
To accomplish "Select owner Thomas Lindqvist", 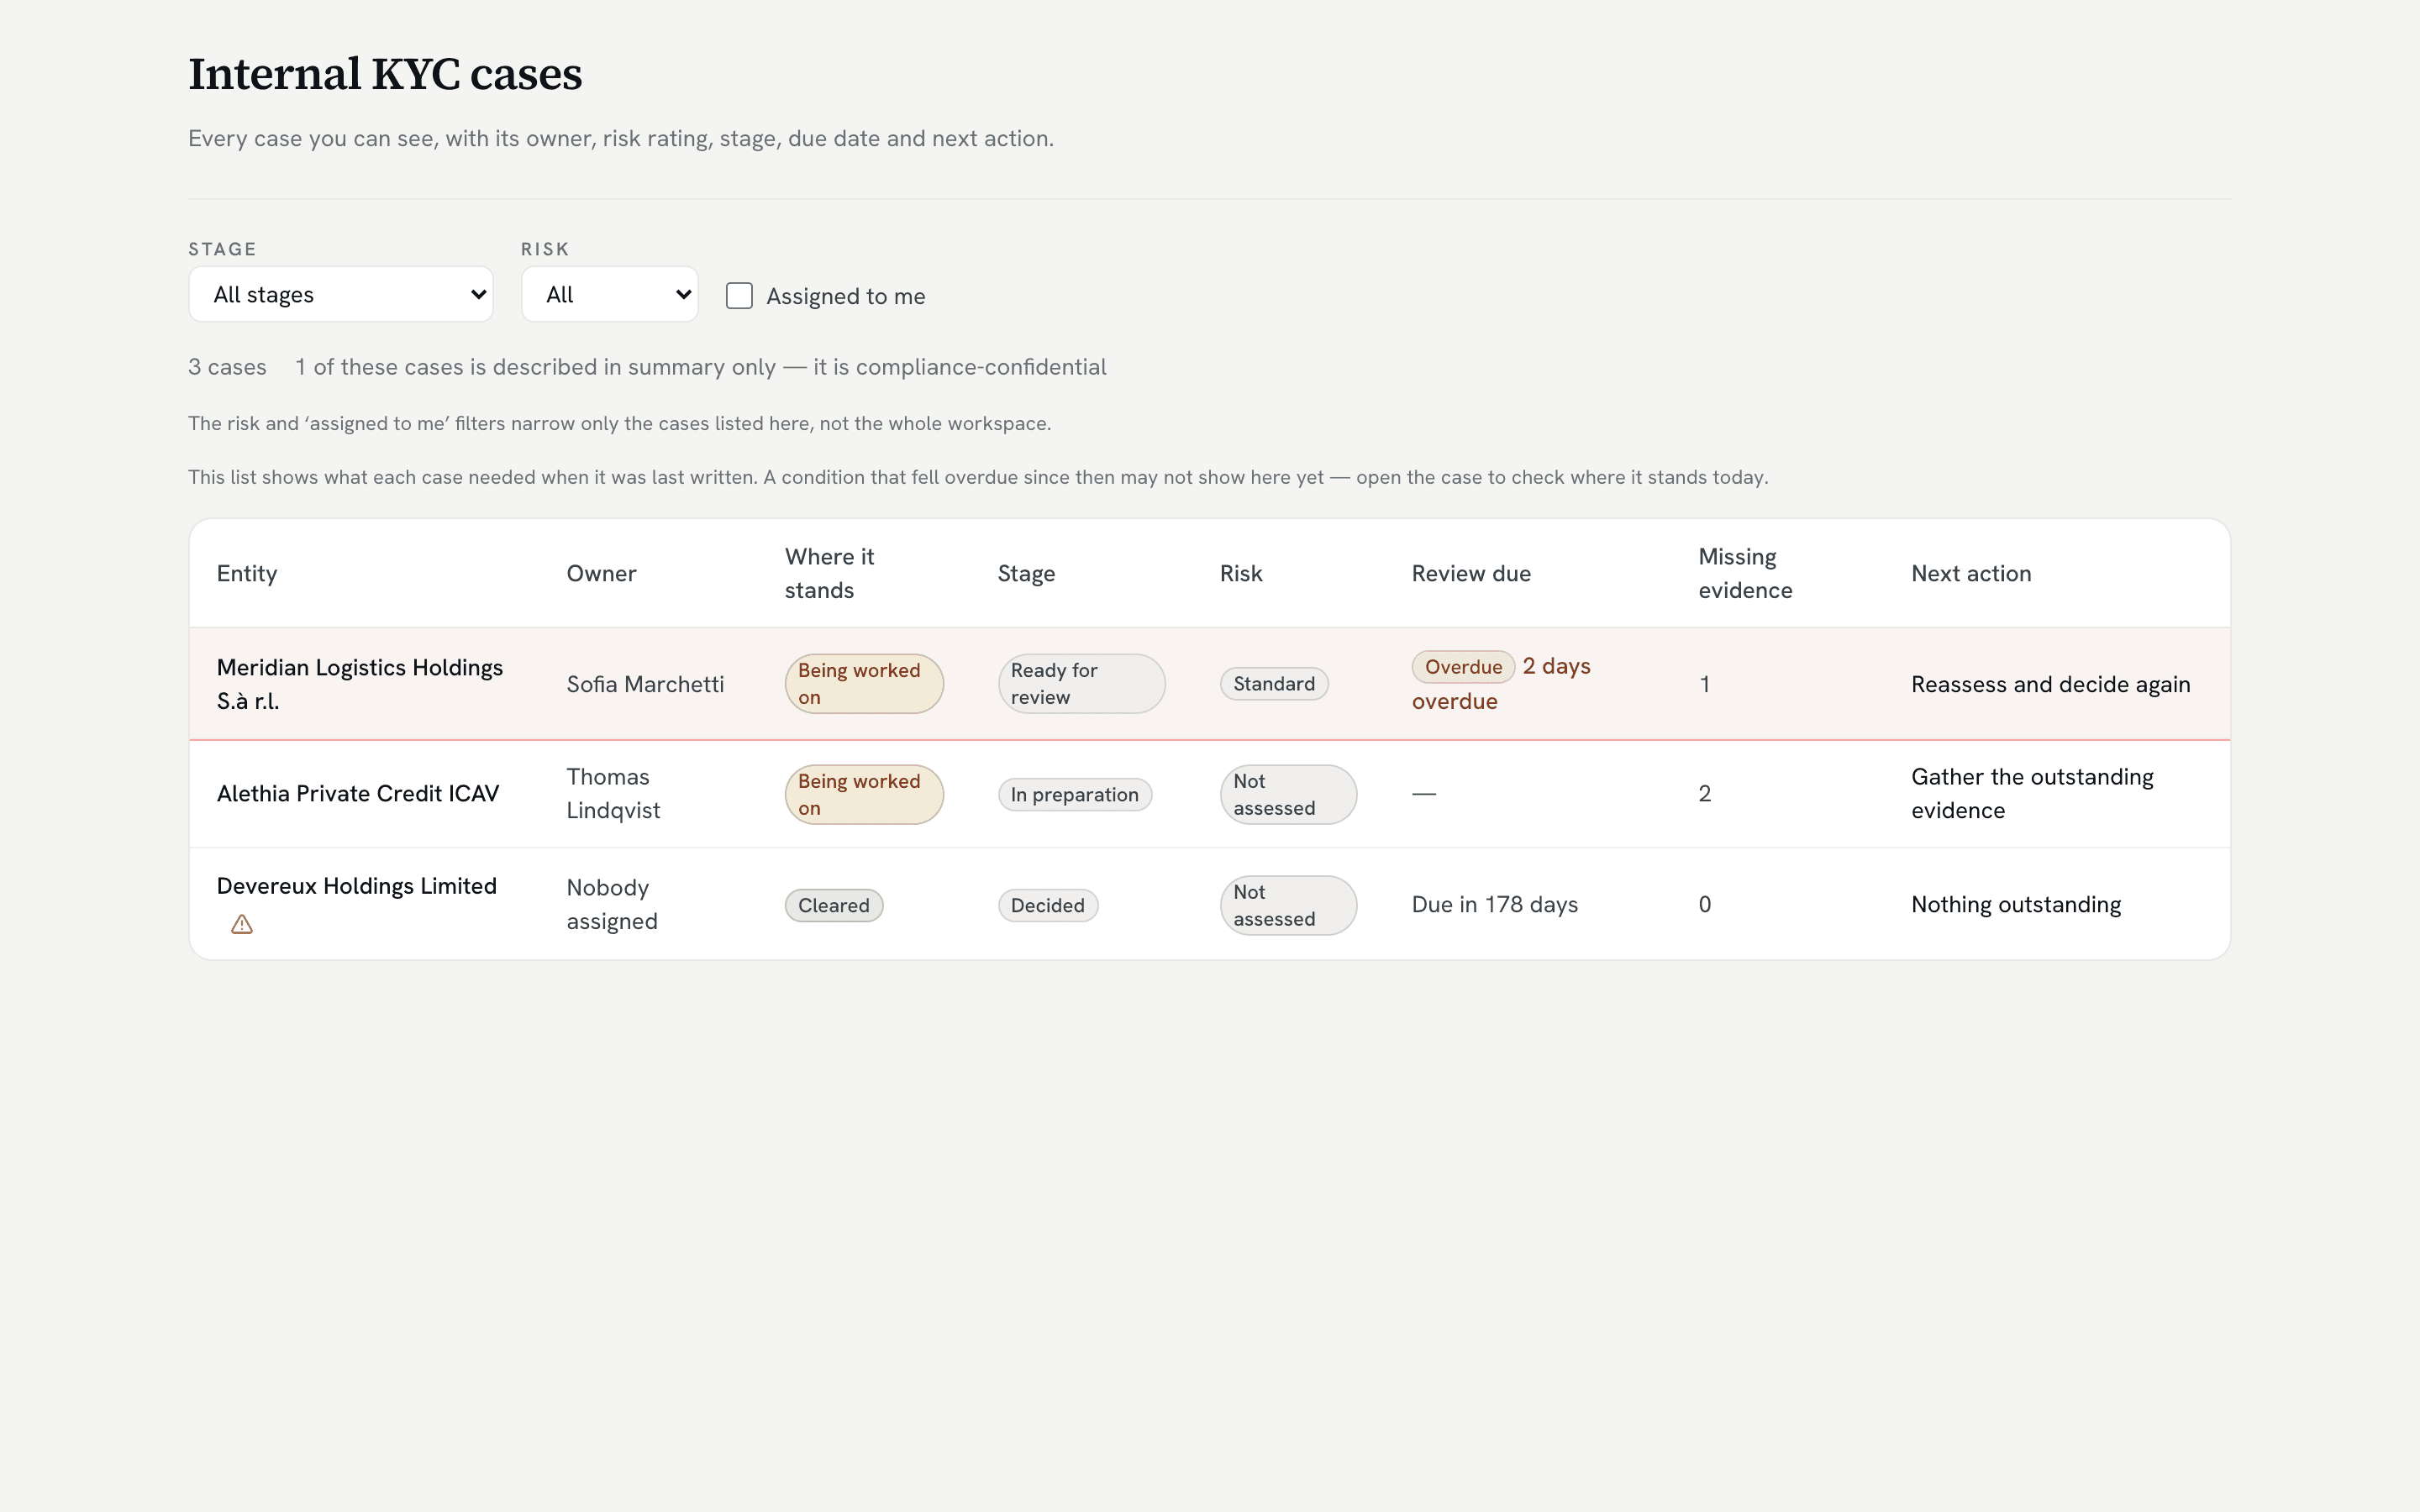I will pyautogui.click(x=613, y=793).
